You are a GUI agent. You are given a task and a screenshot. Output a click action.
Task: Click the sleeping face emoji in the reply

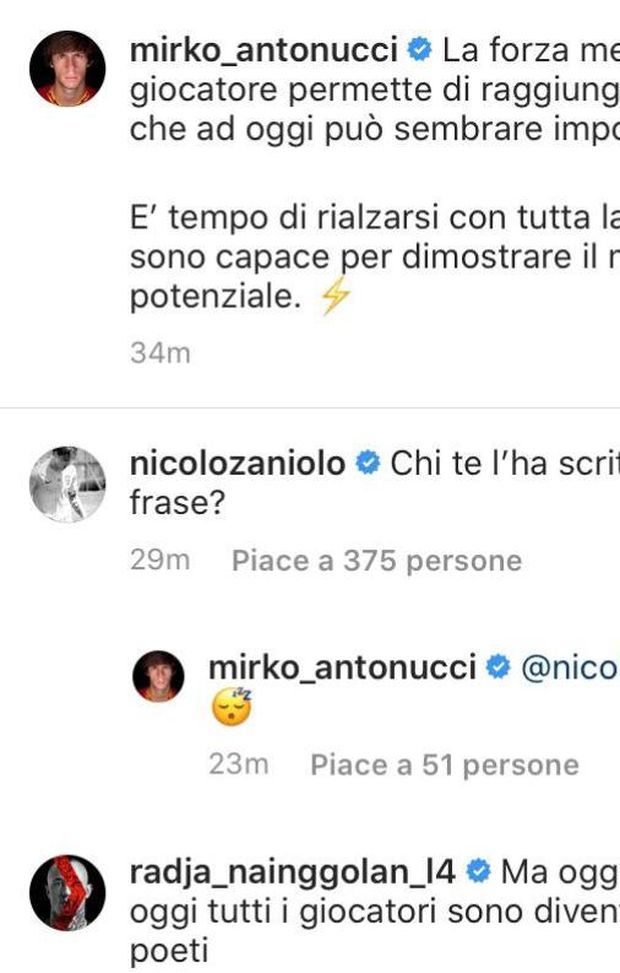(x=232, y=708)
